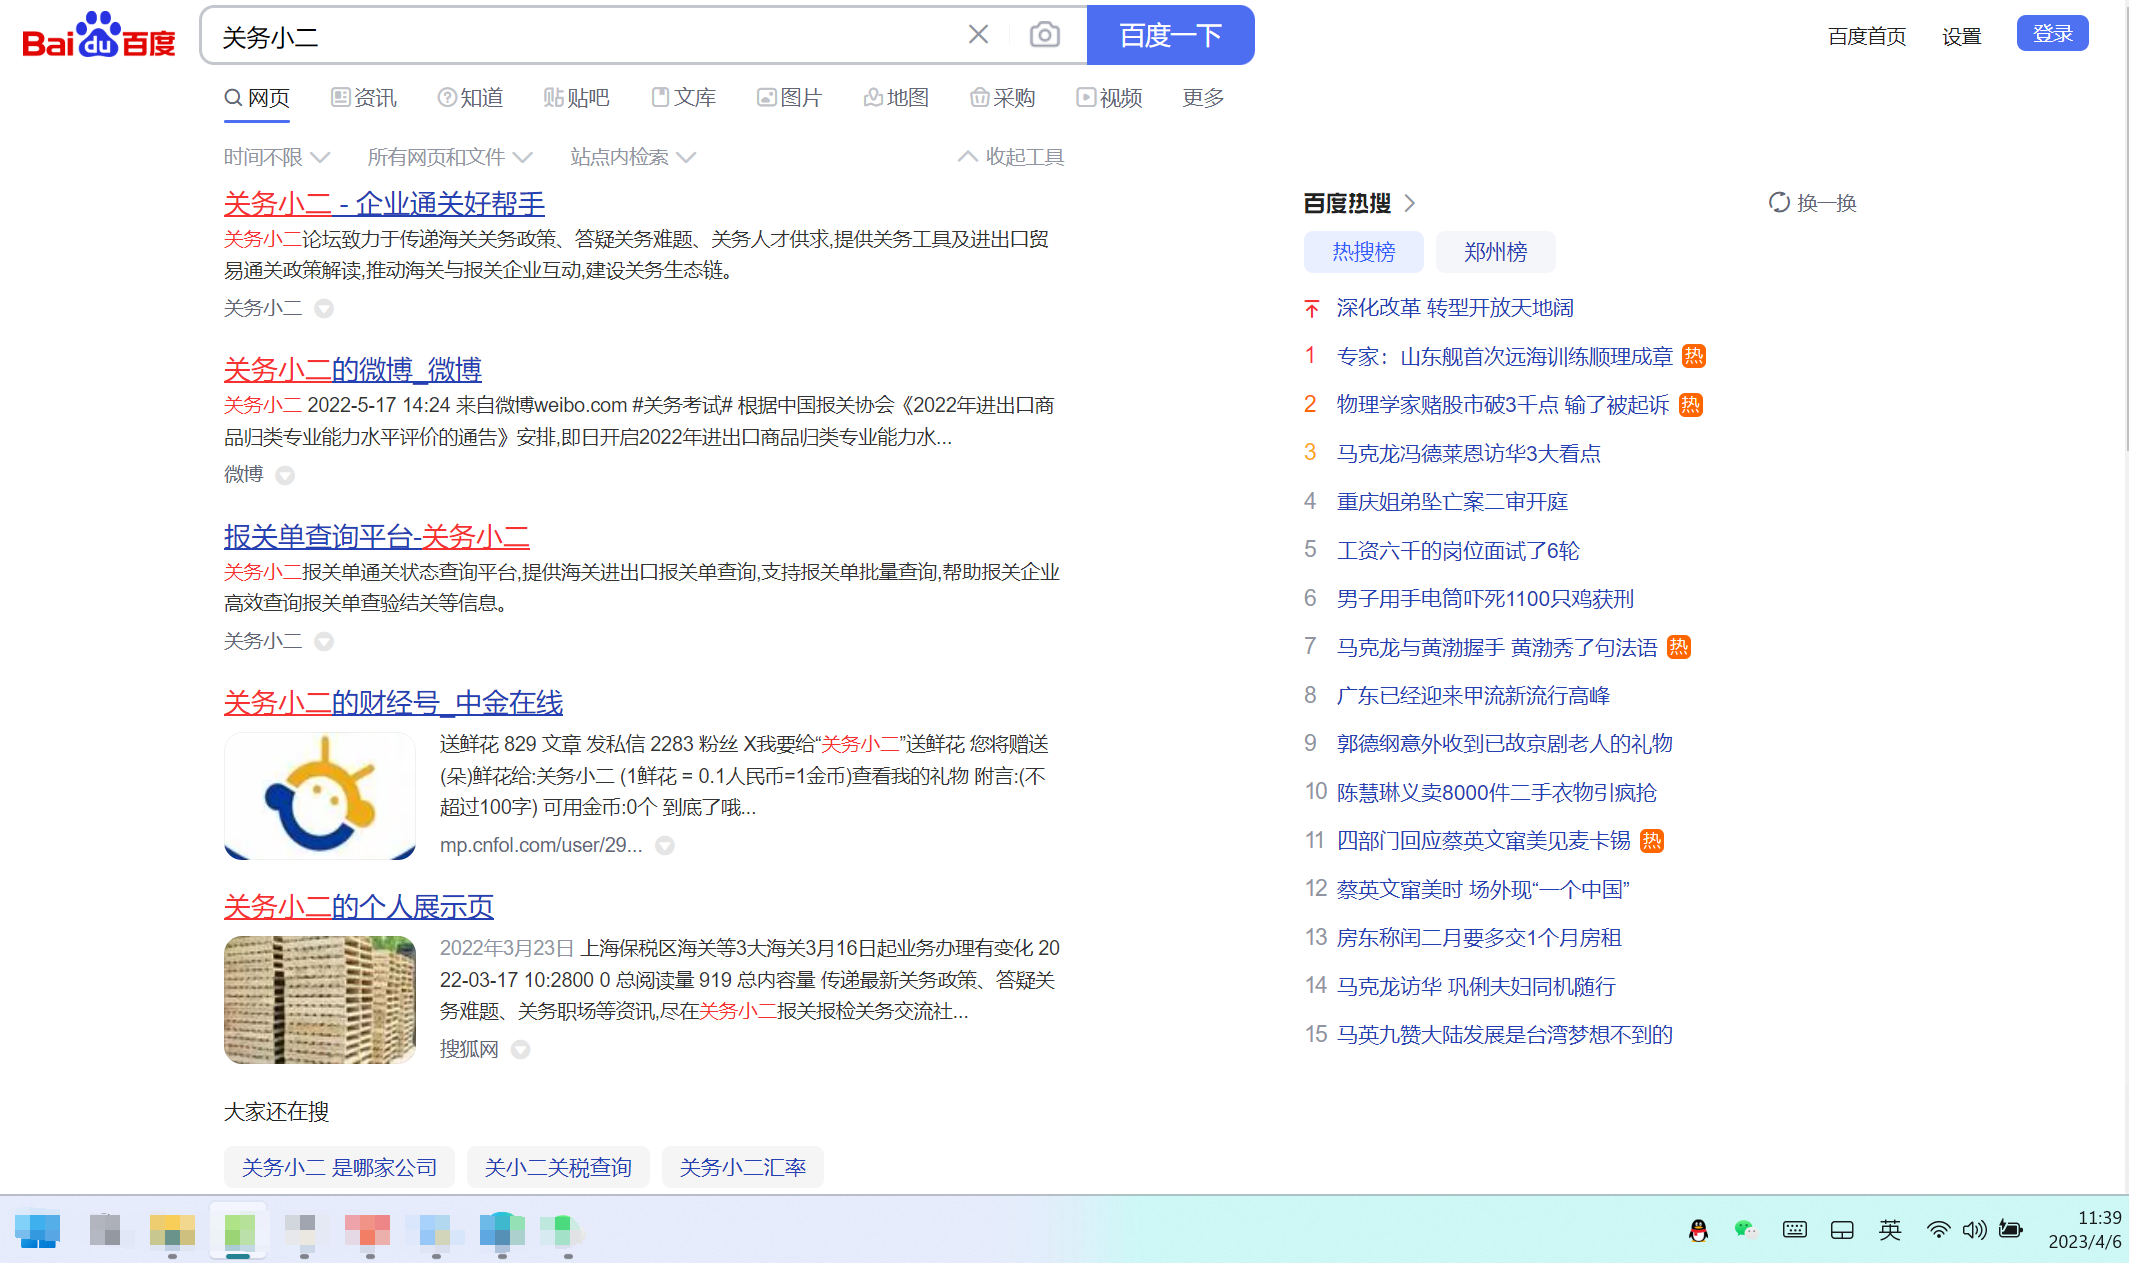Switch to the 贴吧 tab

click(577, 97)
